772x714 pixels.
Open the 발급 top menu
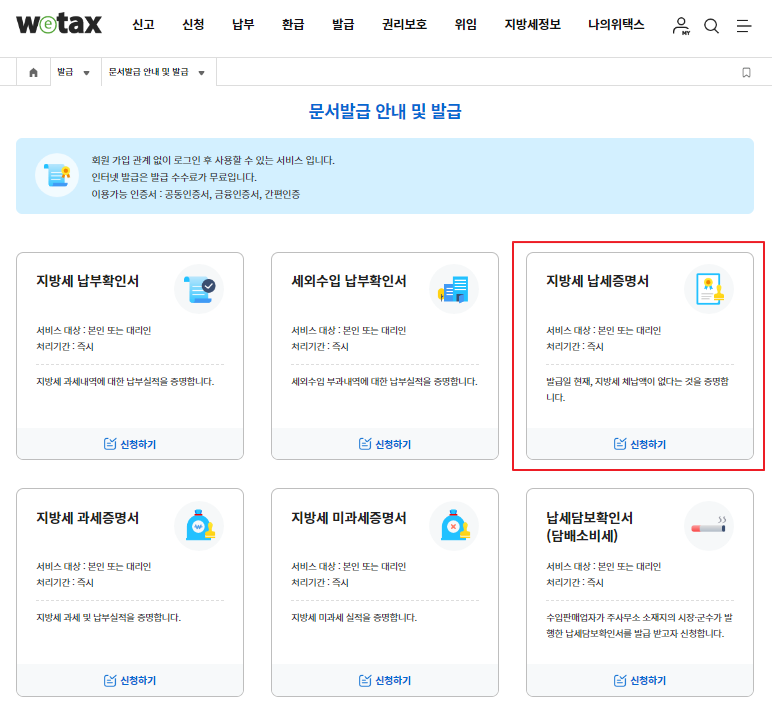tap(343, 24)
